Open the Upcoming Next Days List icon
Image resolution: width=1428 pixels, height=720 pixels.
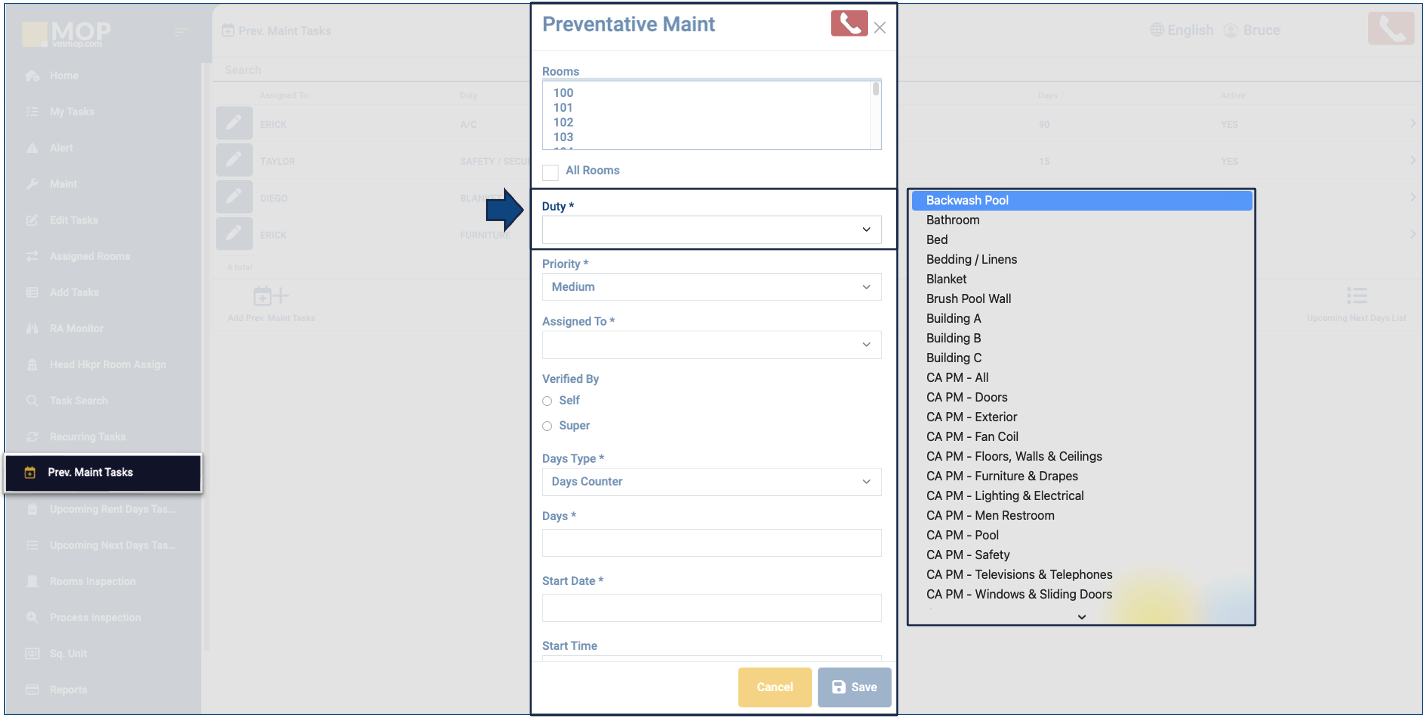pos(1356,297)
